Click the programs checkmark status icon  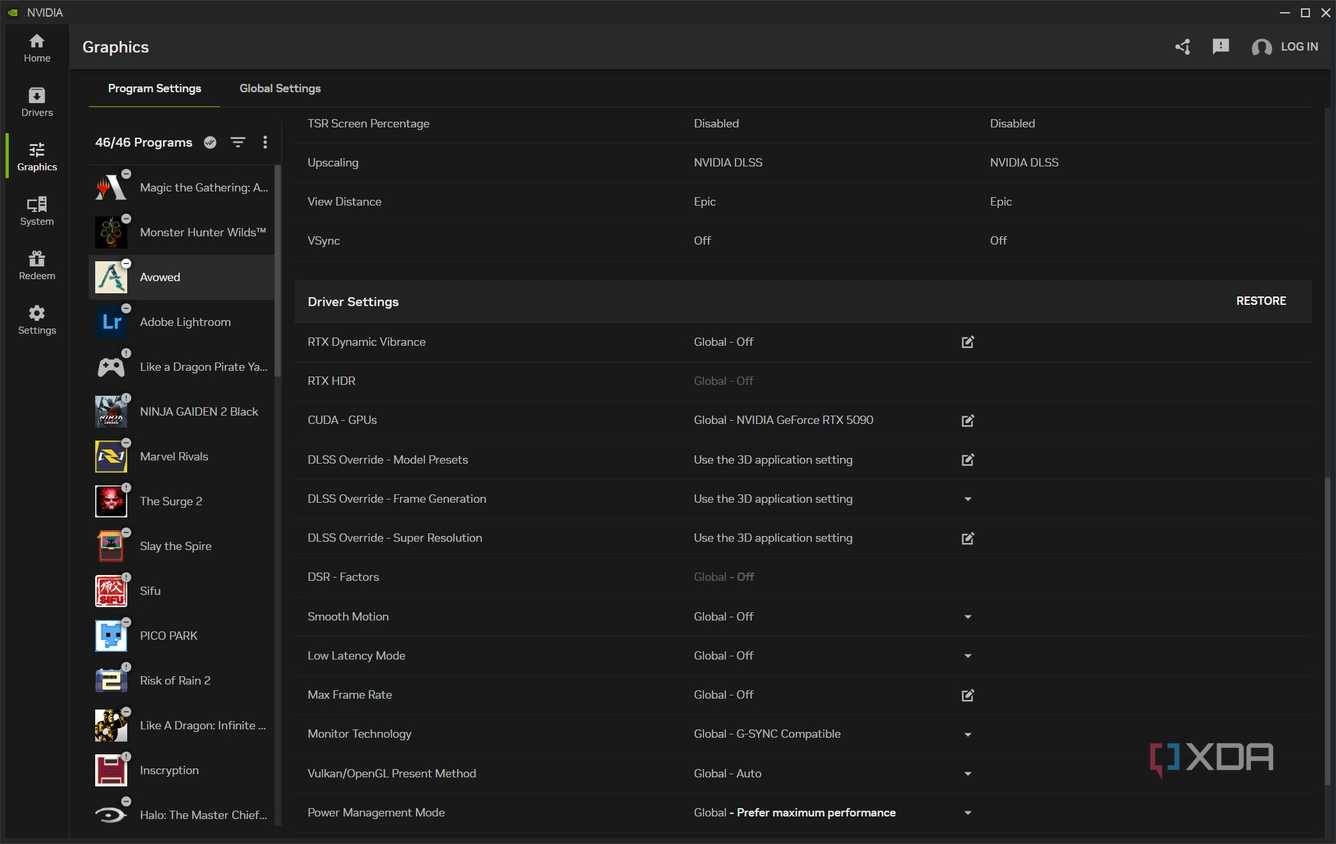[x=210, y=142]
